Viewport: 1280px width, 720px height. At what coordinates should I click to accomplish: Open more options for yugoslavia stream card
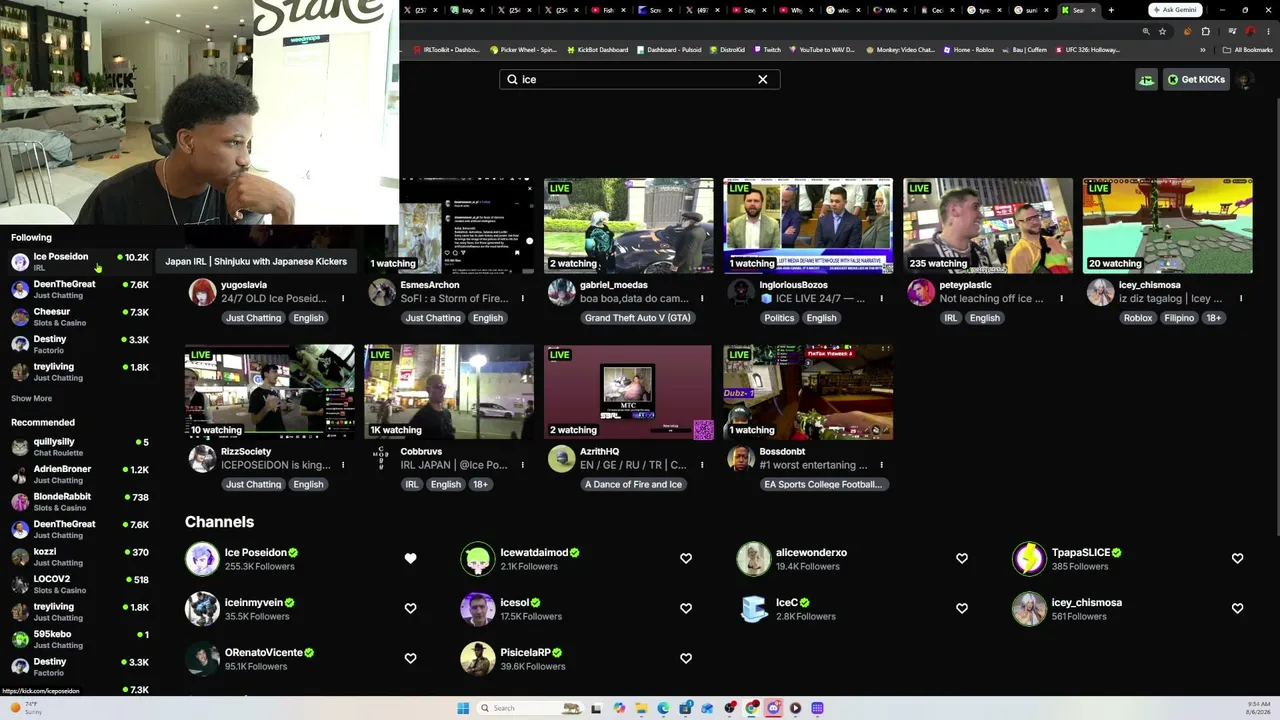pos(343,298)
